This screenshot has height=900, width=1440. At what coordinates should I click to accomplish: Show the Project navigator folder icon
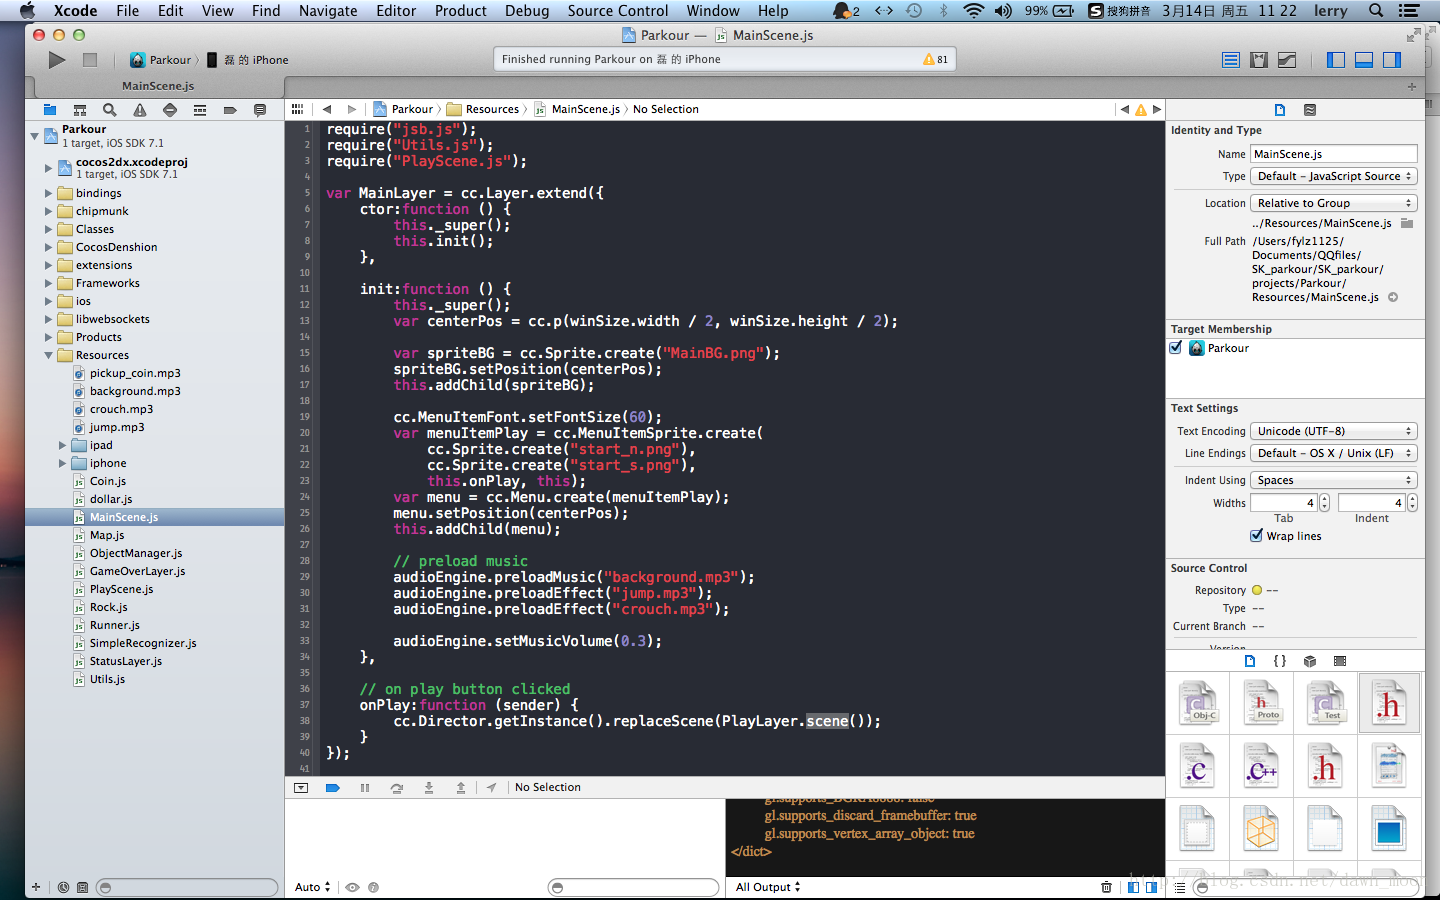click(x=49, y=110)
